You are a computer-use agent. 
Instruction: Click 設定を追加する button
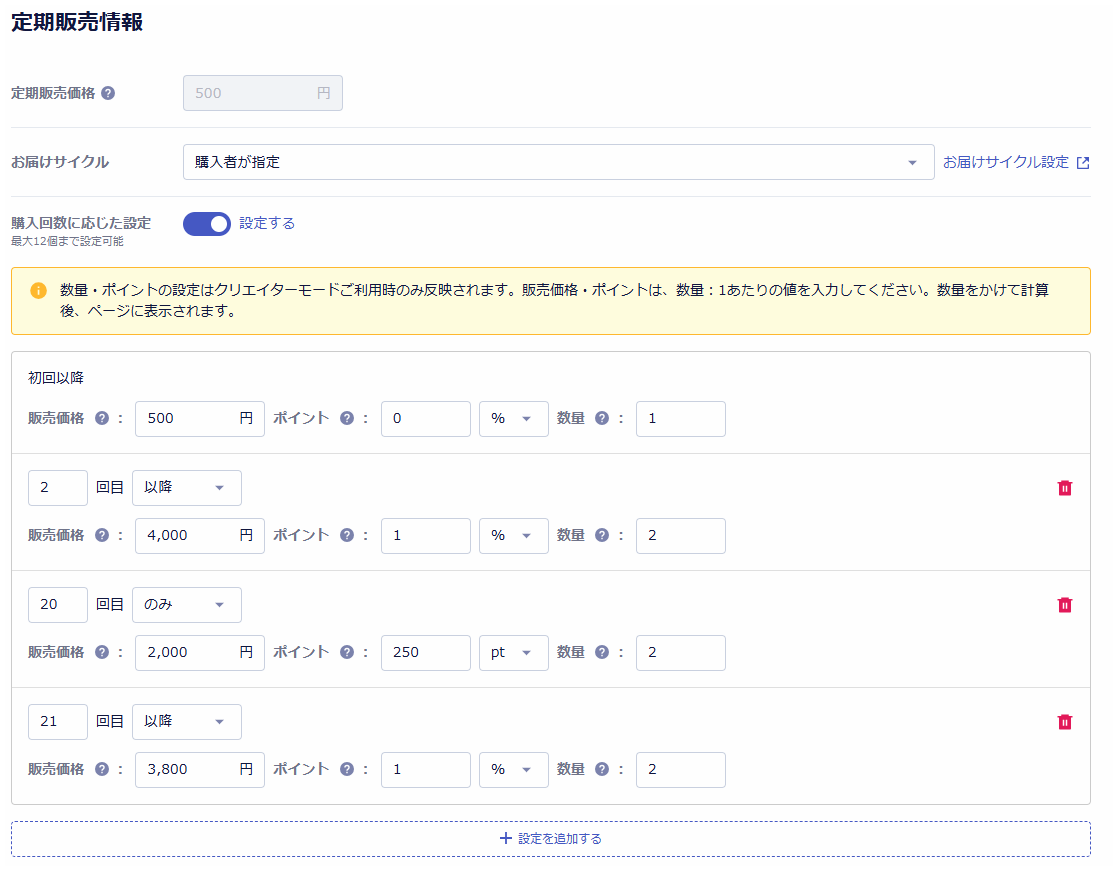pyautogui.click(x=550, y=839)
